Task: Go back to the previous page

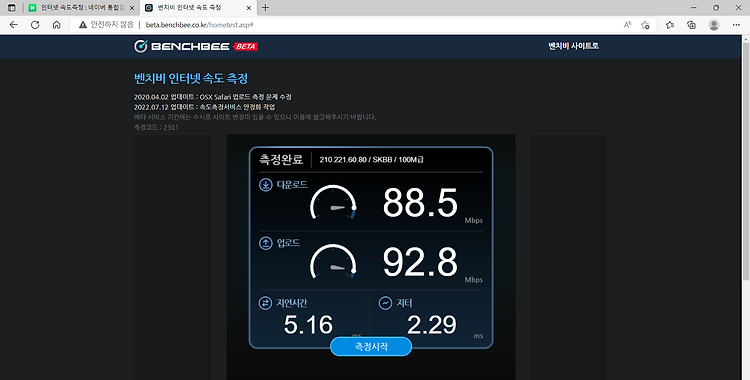Action: (13, 25)
